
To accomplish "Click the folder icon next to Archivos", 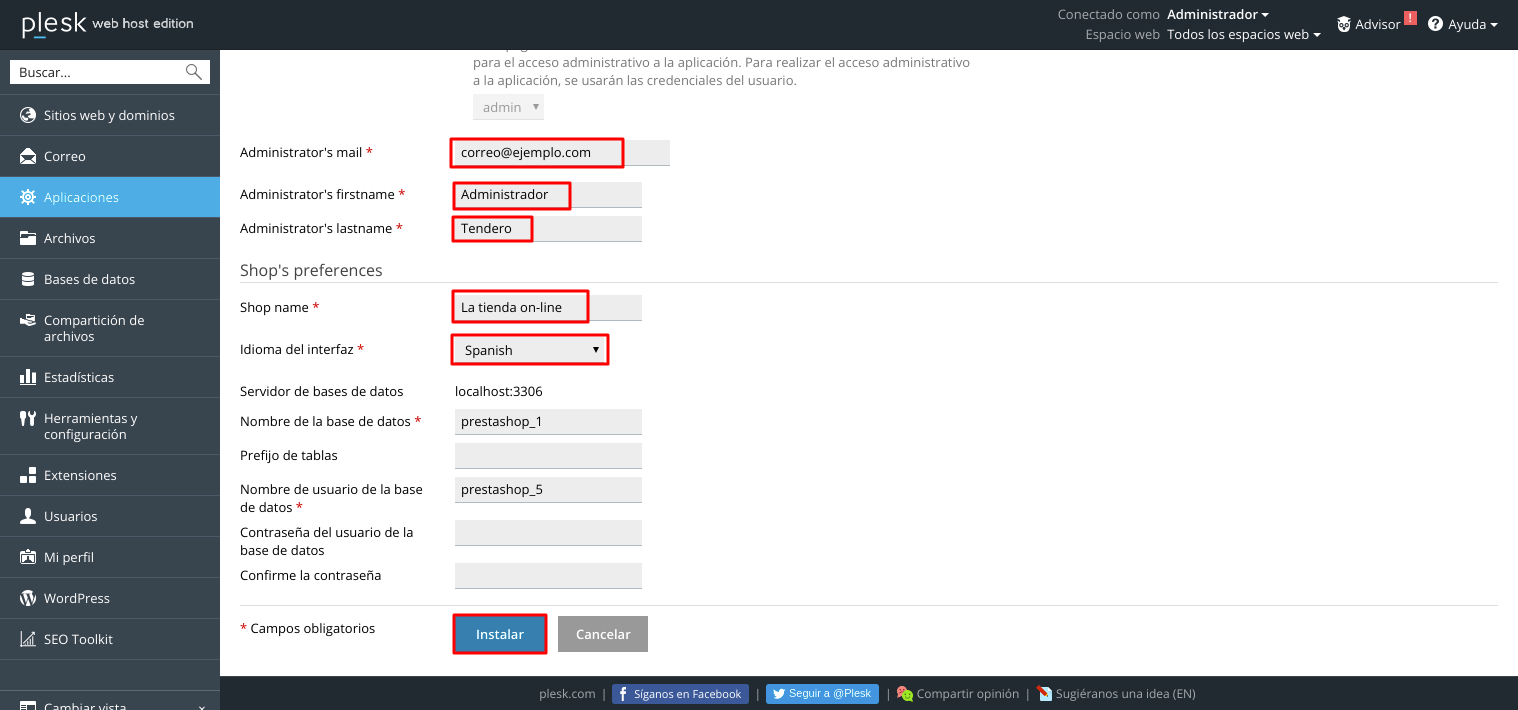I will click(27, 238).
